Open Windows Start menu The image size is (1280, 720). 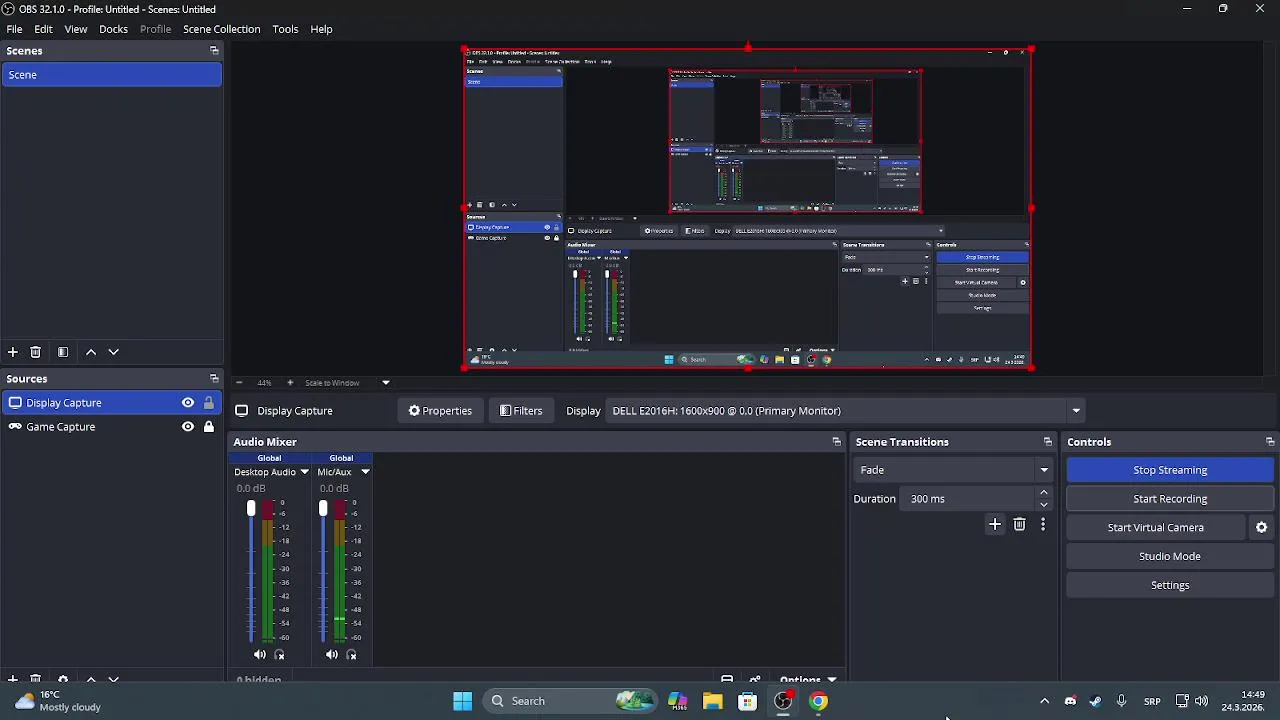[x=463, y=701]
